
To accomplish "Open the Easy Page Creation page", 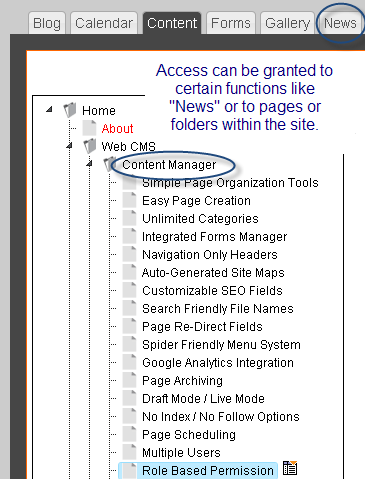I will click(x=196, y=200).
